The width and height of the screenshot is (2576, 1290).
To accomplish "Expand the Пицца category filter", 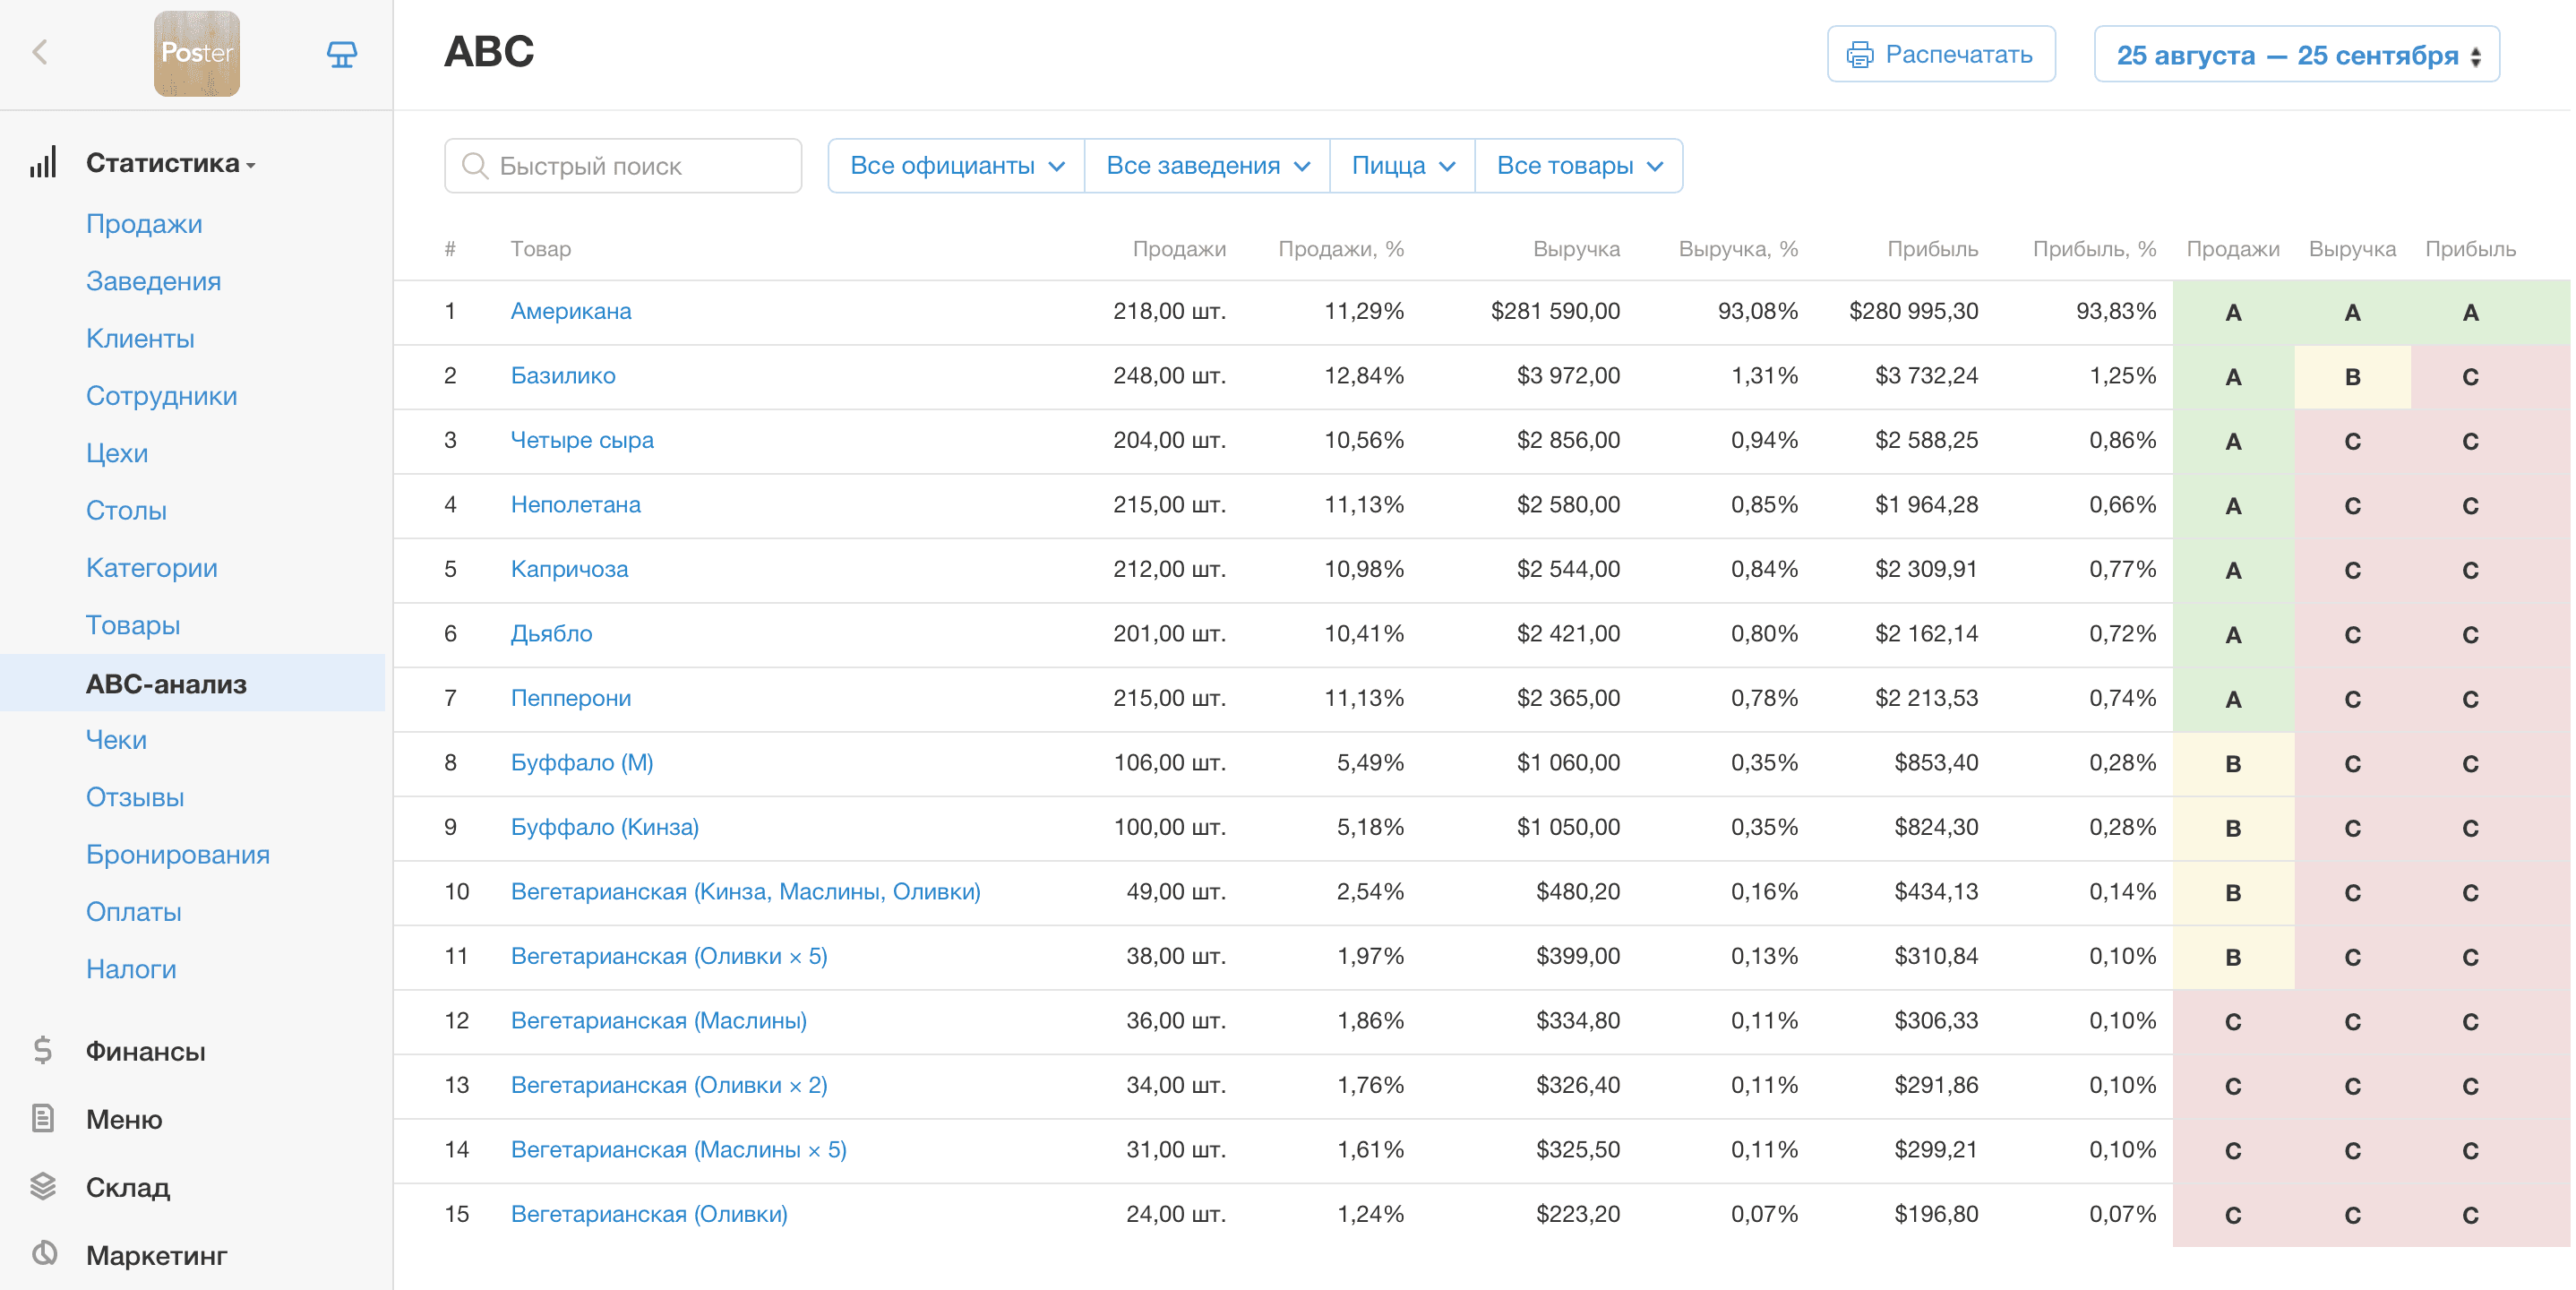I will (x=1402, y=166).
